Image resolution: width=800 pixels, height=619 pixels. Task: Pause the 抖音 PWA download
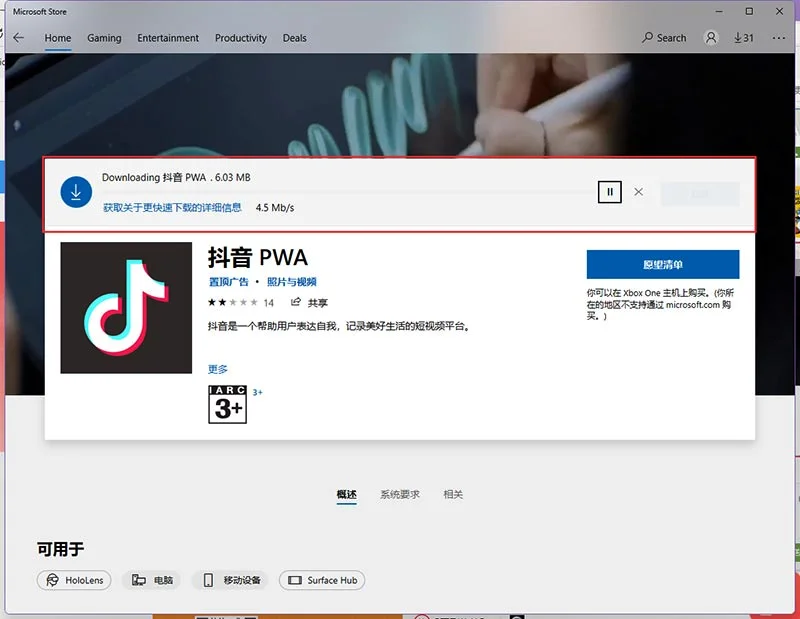coord(610,192)
